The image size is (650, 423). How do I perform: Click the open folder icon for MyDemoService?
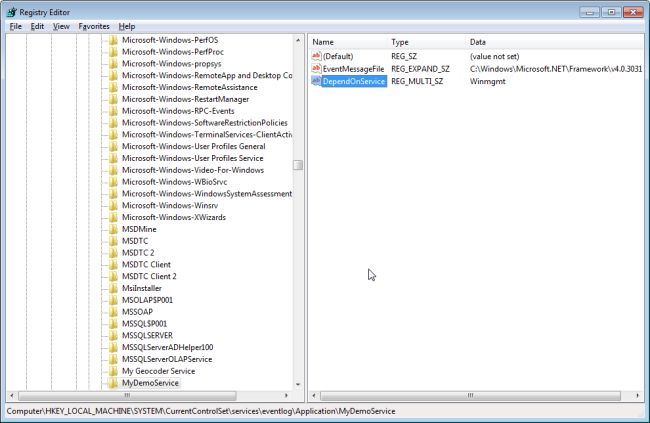(x=113, y=383)
